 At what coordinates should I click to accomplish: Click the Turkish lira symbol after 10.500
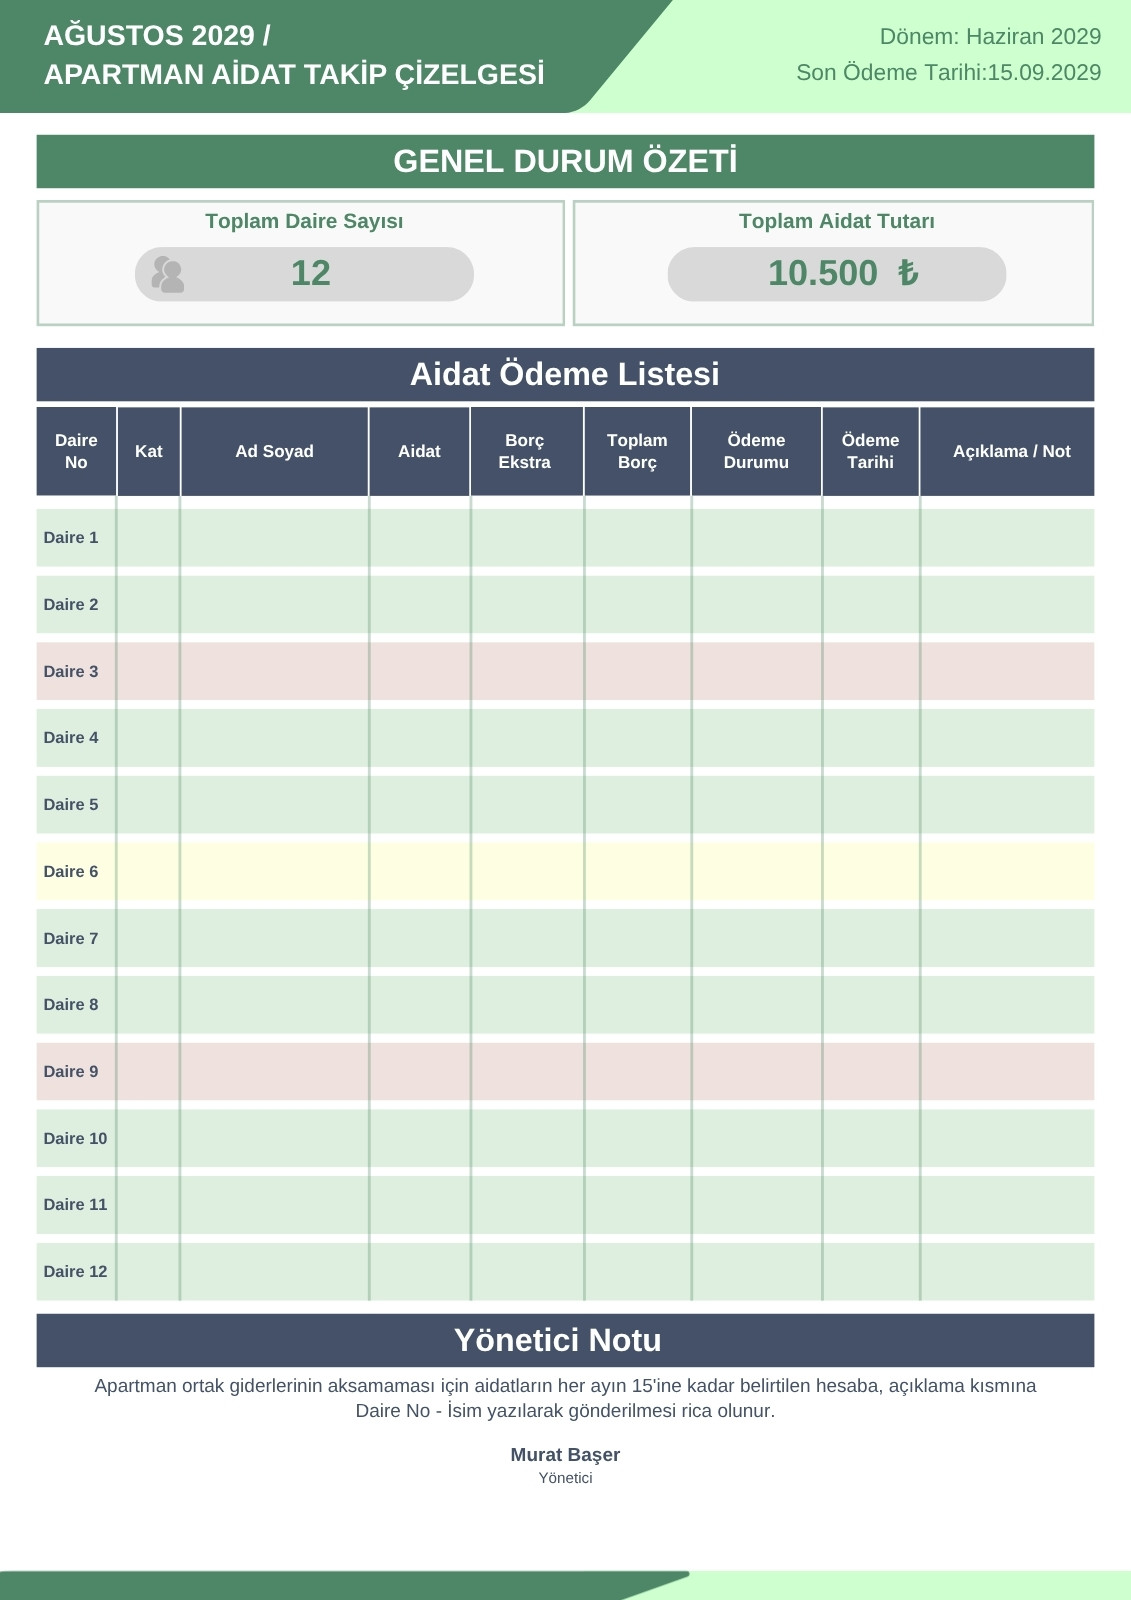point(907,273)
